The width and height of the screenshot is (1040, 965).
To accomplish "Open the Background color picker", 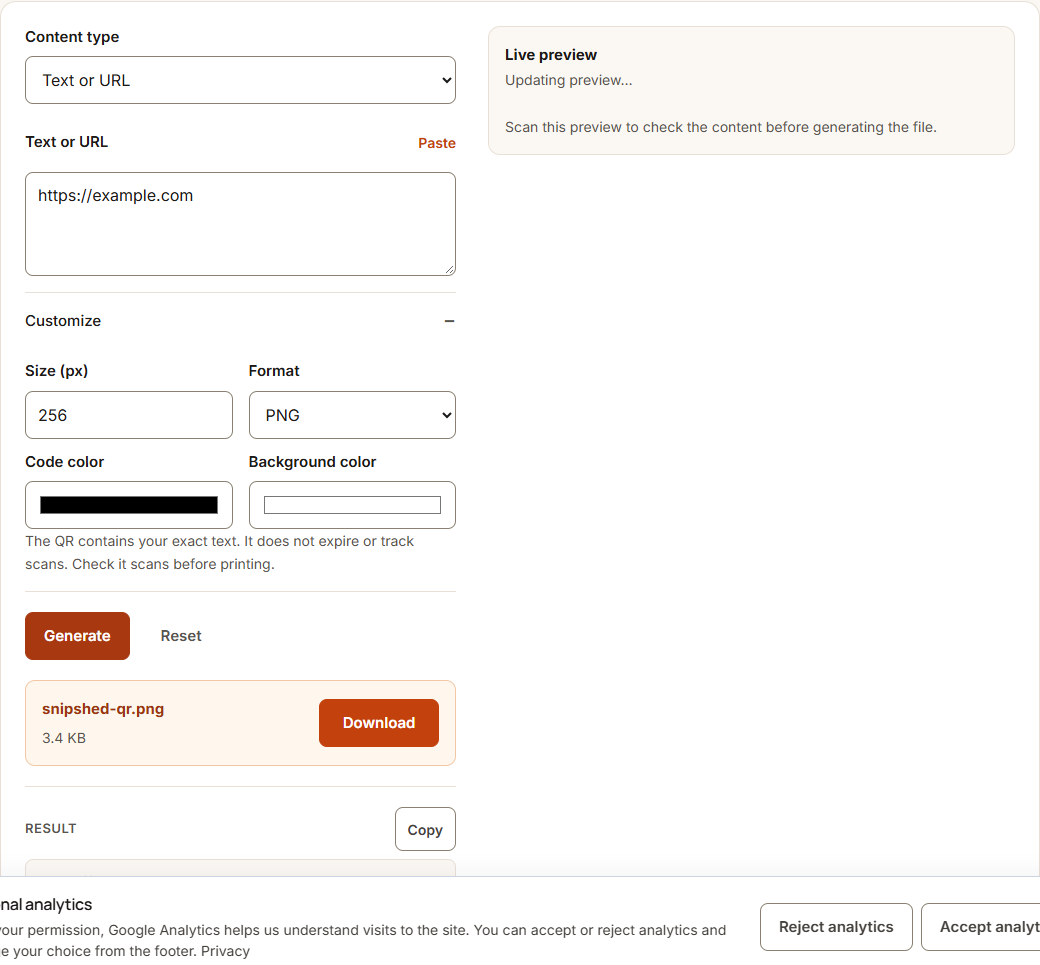I will pos(352,505).
